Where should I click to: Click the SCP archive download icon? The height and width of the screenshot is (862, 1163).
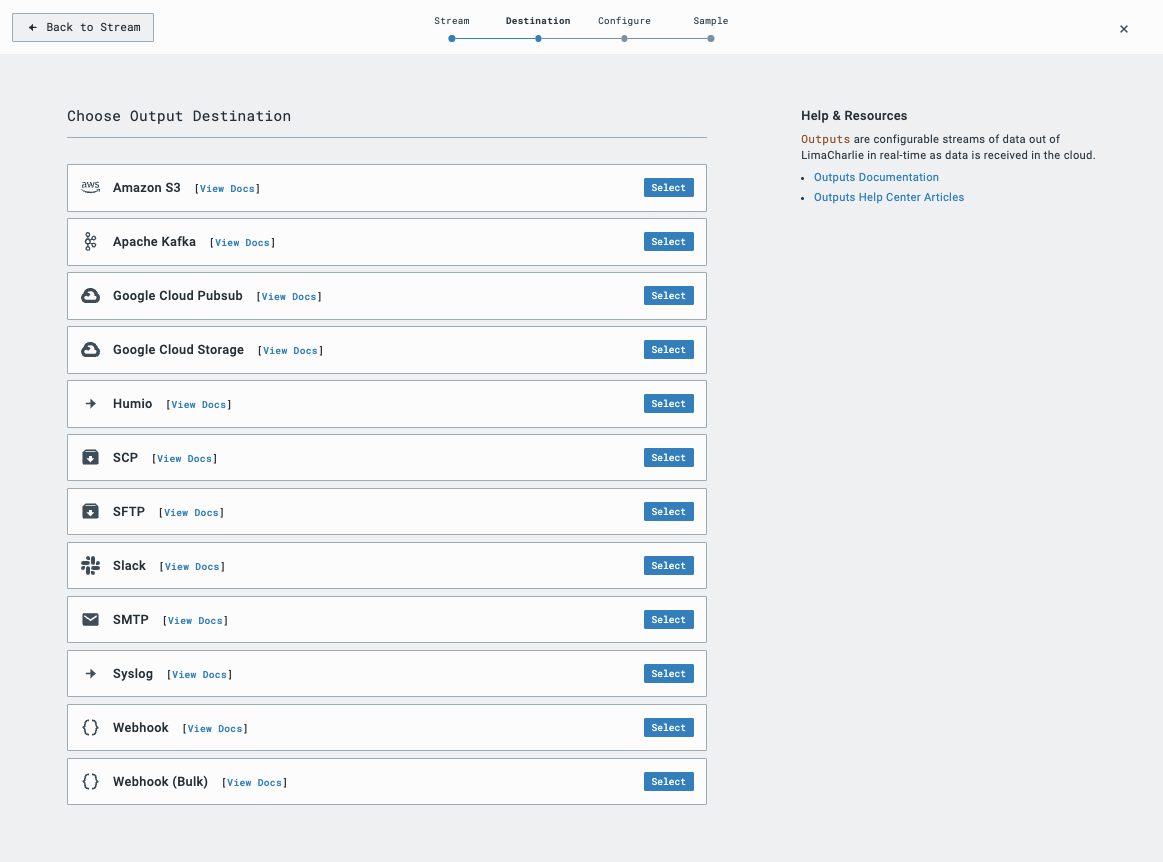click(90, 458)
